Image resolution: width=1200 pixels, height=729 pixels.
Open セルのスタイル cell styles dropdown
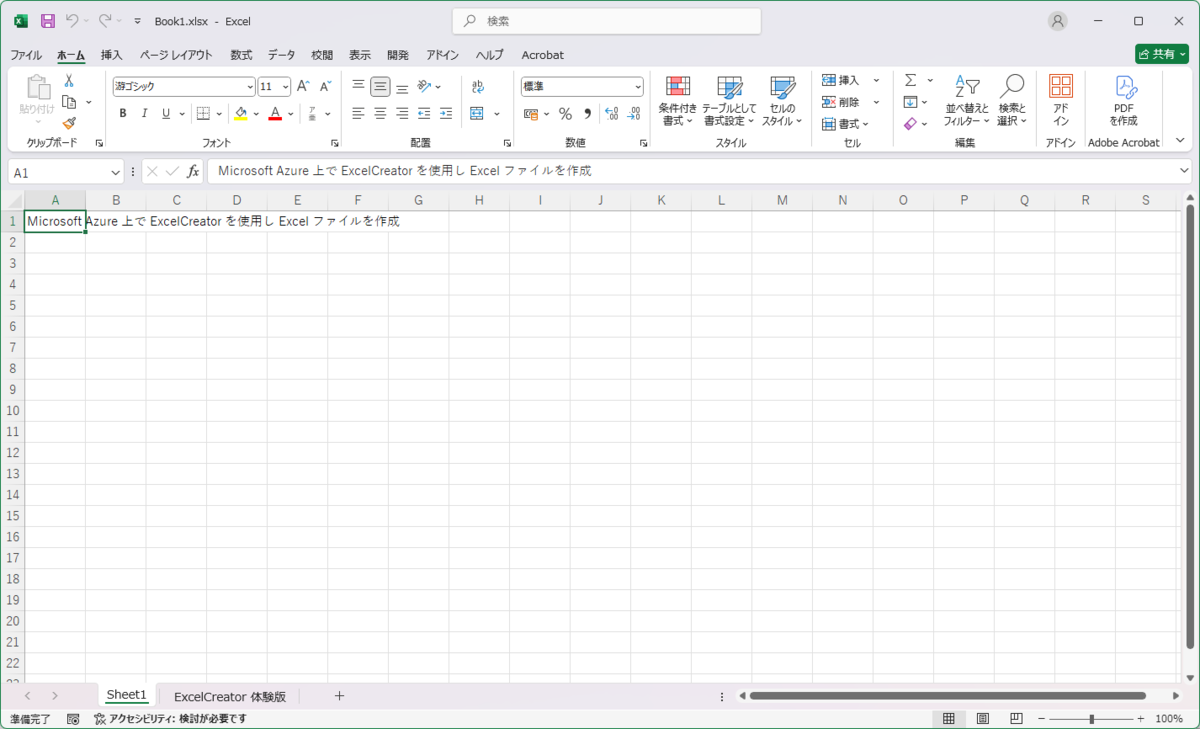pyautogui.click(x=782, y=100)
